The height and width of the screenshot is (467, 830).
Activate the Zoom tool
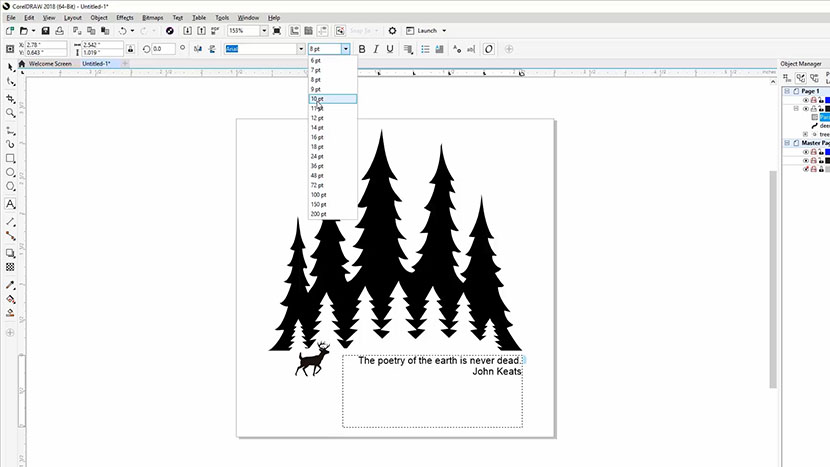tap(11, 113)
